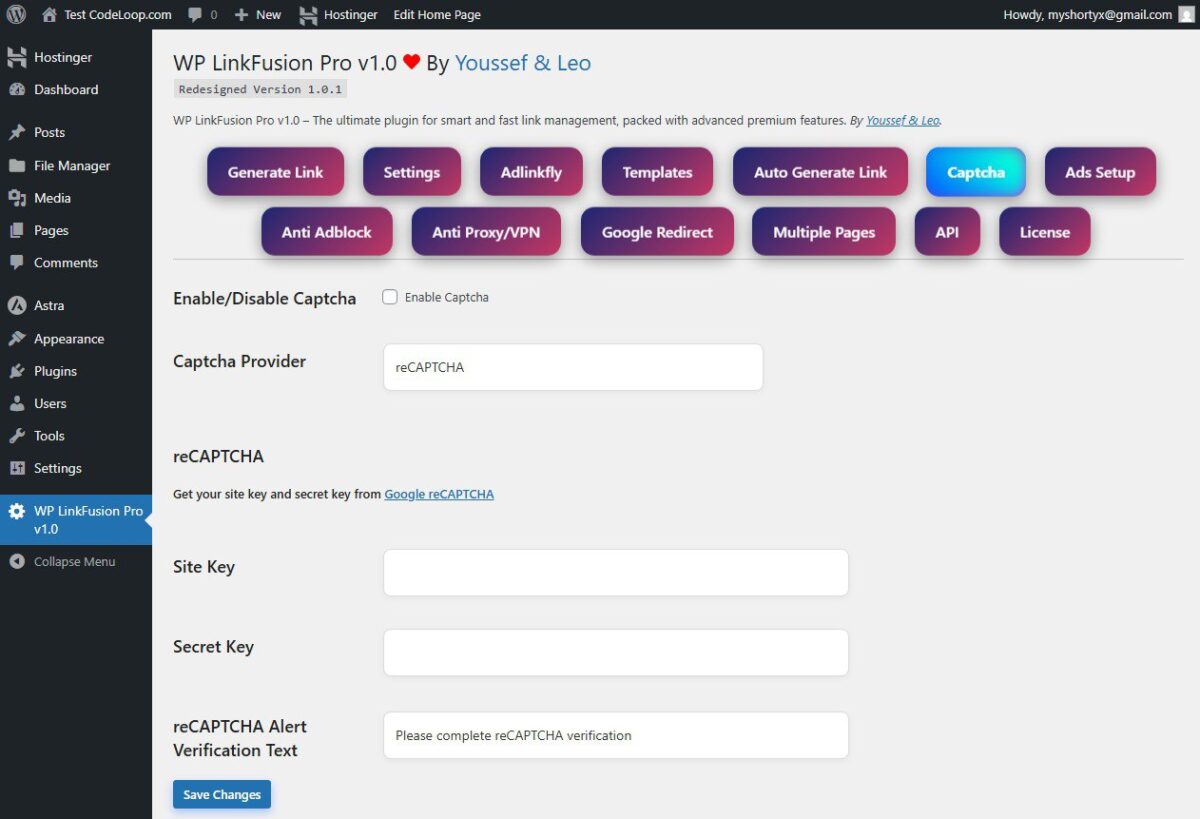Click the Pages icon in sidebar
This screenshot has height=819, width=1200.
(x=17, y=230)
